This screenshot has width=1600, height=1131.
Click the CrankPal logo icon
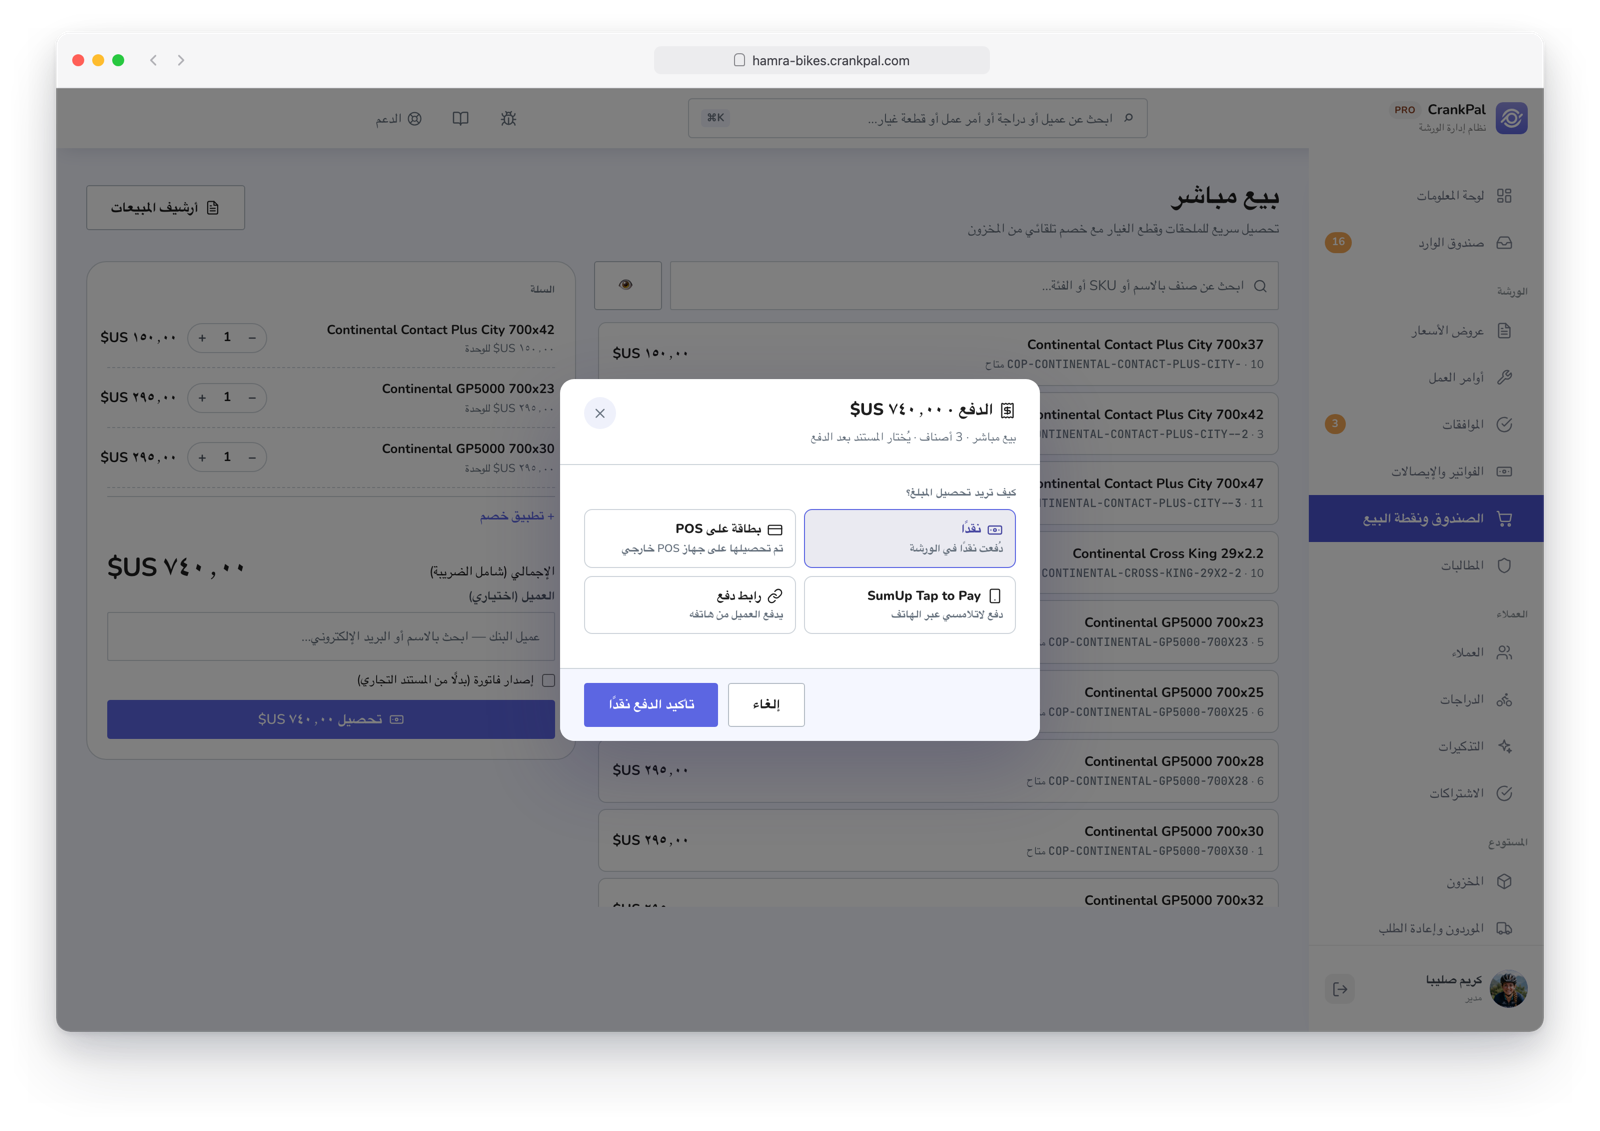[x=1511, y=118]
